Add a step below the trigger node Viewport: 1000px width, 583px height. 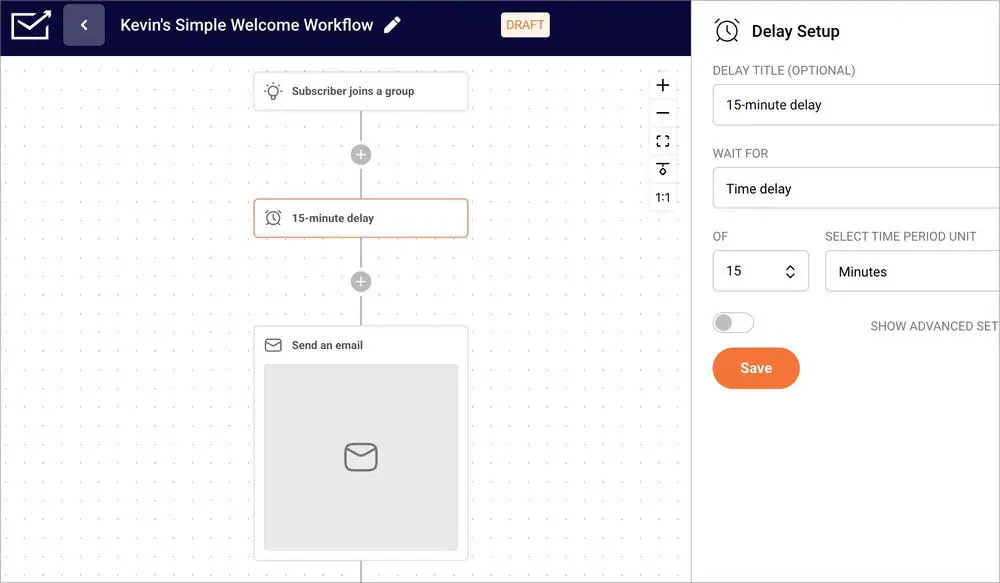click(361, 154)
